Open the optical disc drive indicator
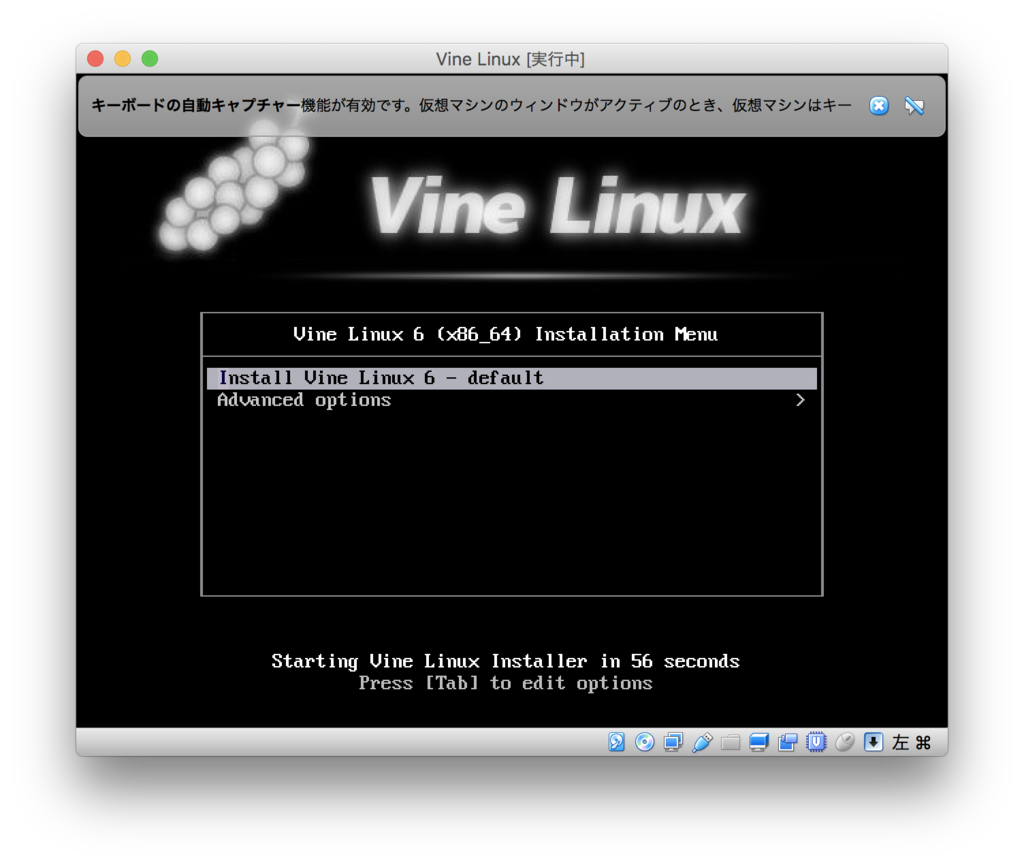This screenshot has width=1024, height=865. (x=645, y=742)
